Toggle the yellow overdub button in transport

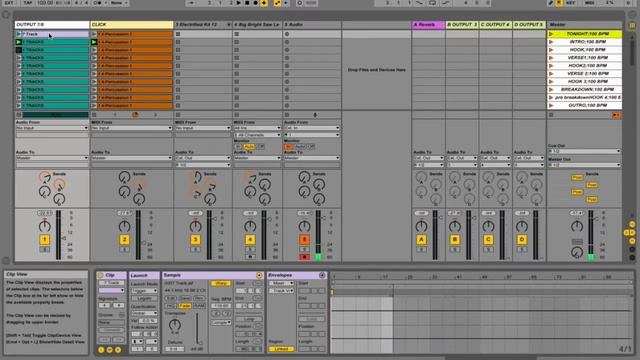[x=264, y=3]
